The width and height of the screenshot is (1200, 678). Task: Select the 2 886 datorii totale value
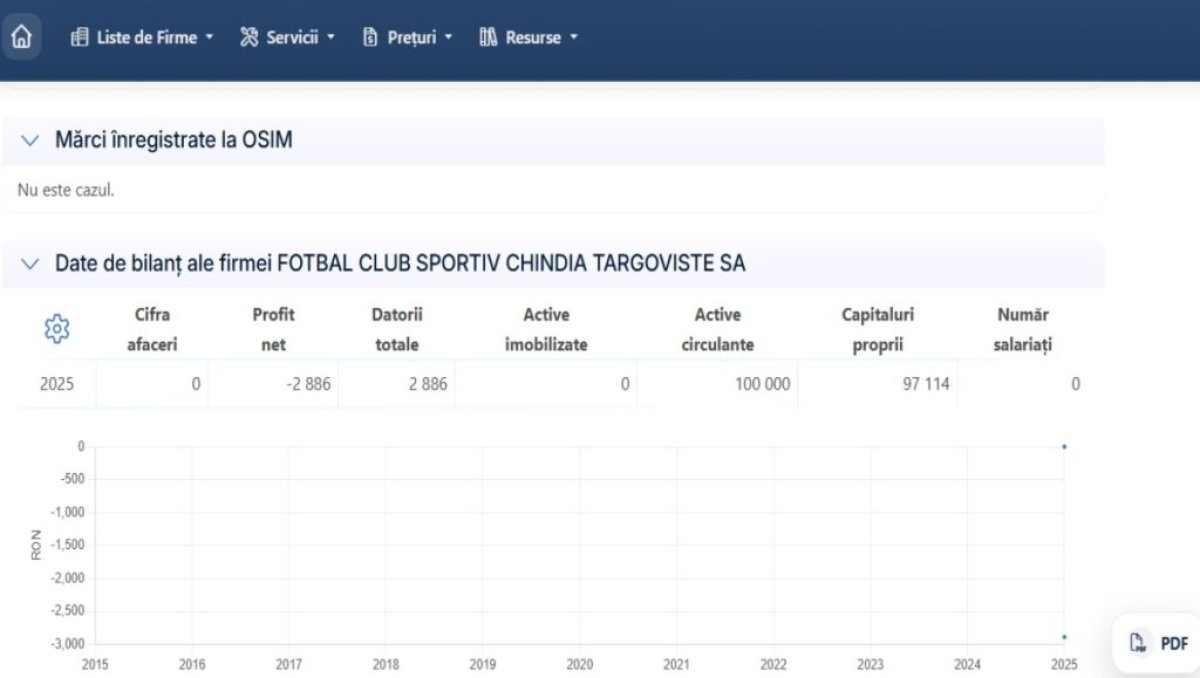[x=427, y=384]
